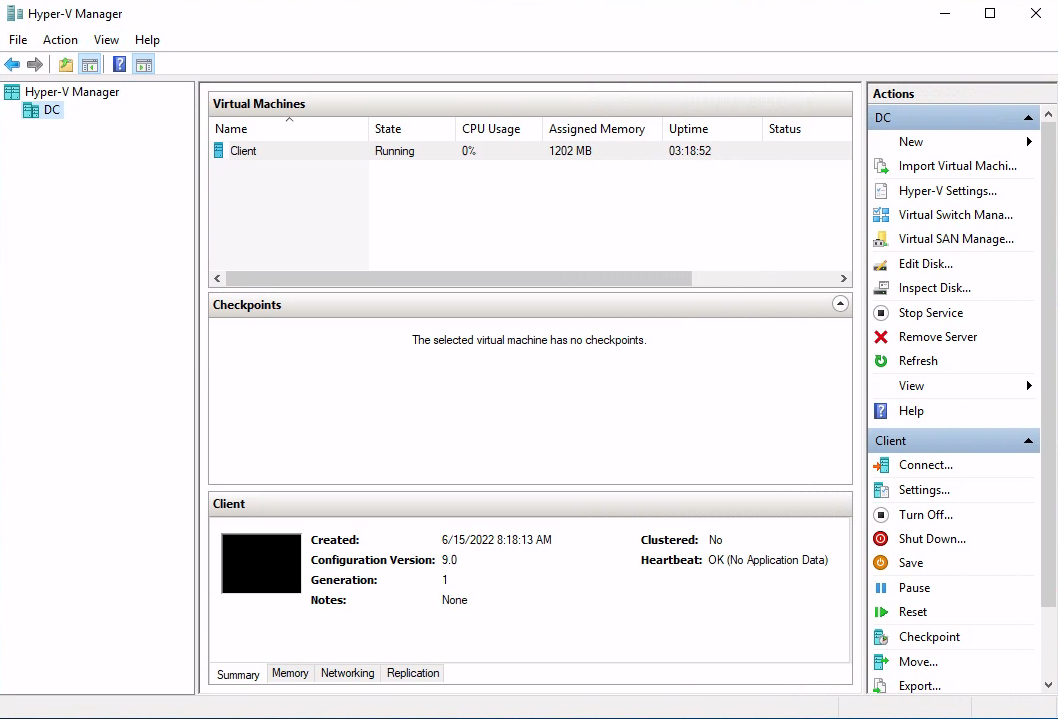
Task: Switch to the Replication tab
Action: pyautogui.click(x=413, y=673)
